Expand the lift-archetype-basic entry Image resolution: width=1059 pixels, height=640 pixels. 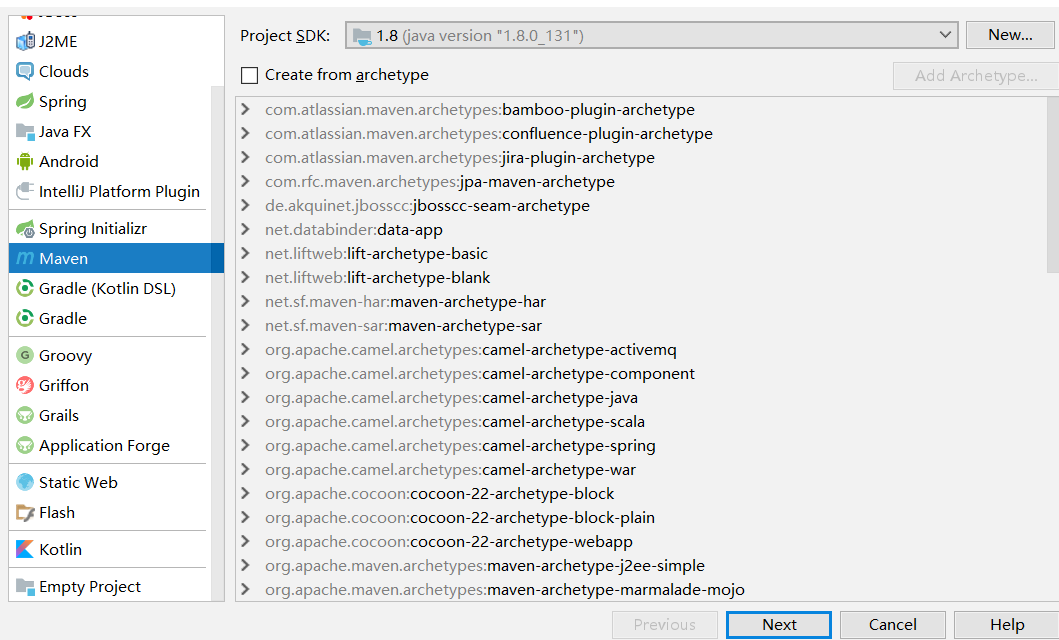click(246, 254)
